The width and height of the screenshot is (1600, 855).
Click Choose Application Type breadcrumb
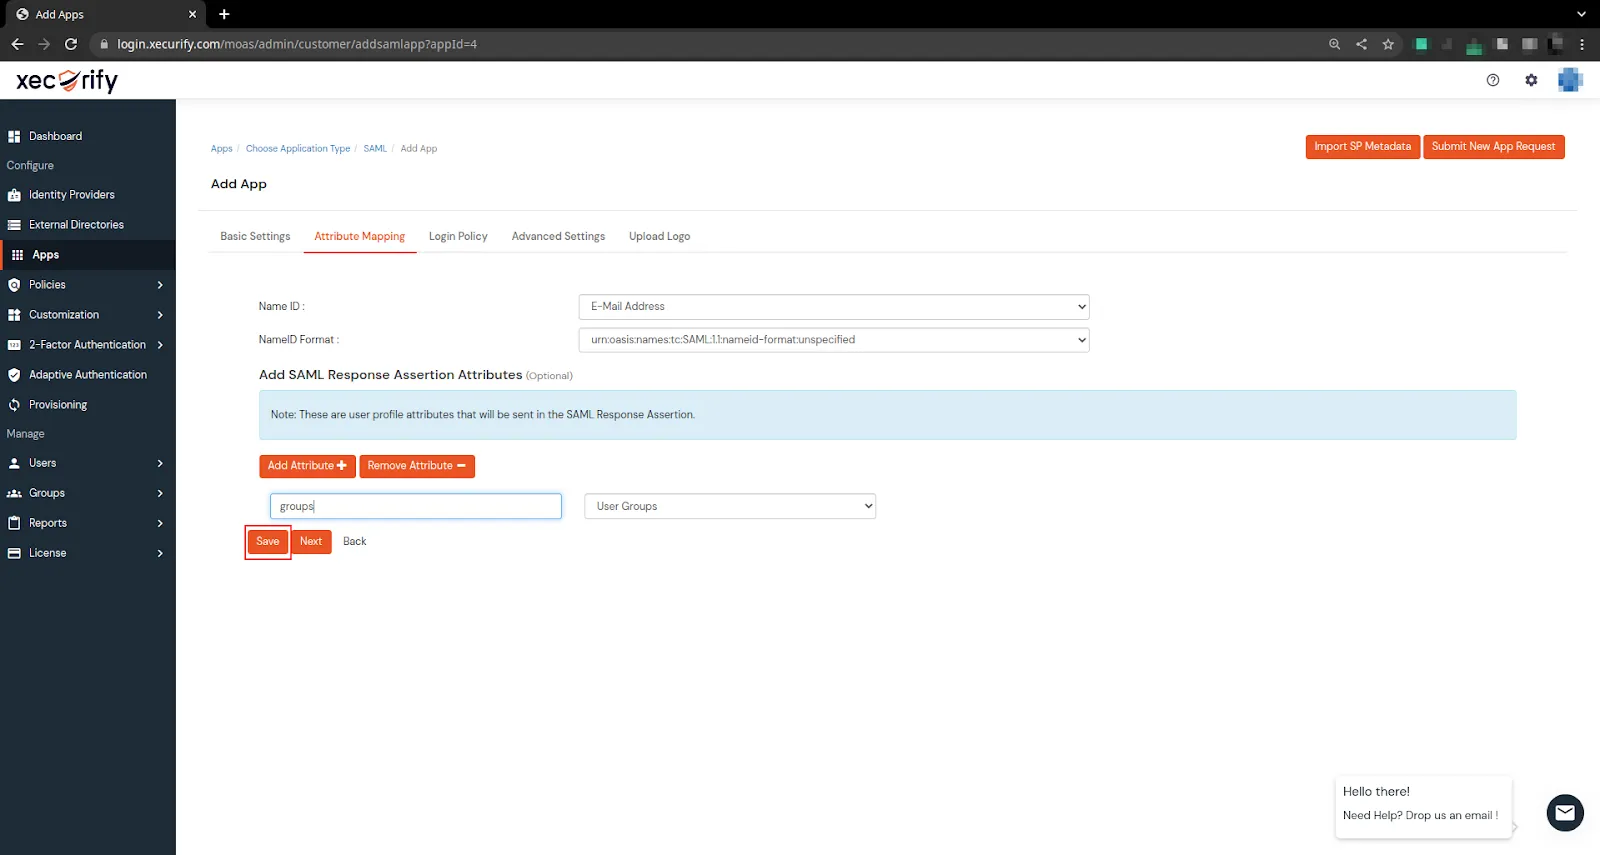click(x=298, y=149)
